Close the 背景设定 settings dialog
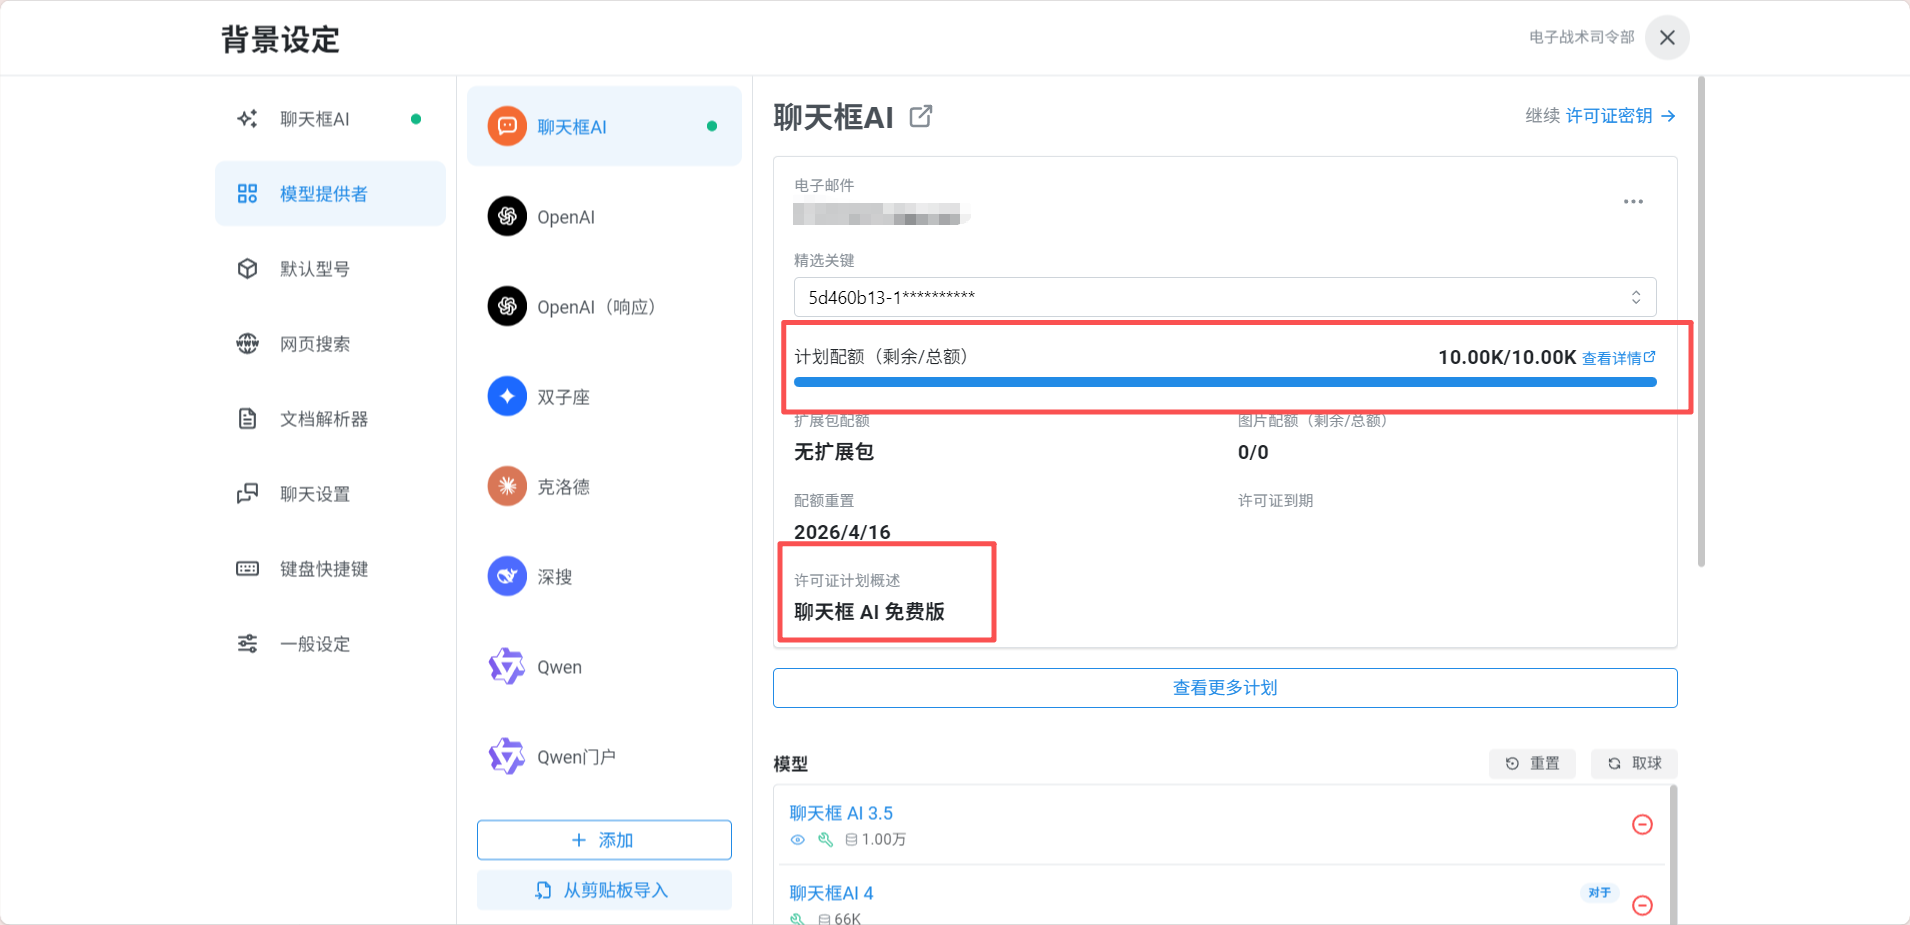The height and width of the screenshot is (925, 1910). (x=1667, y=38)
